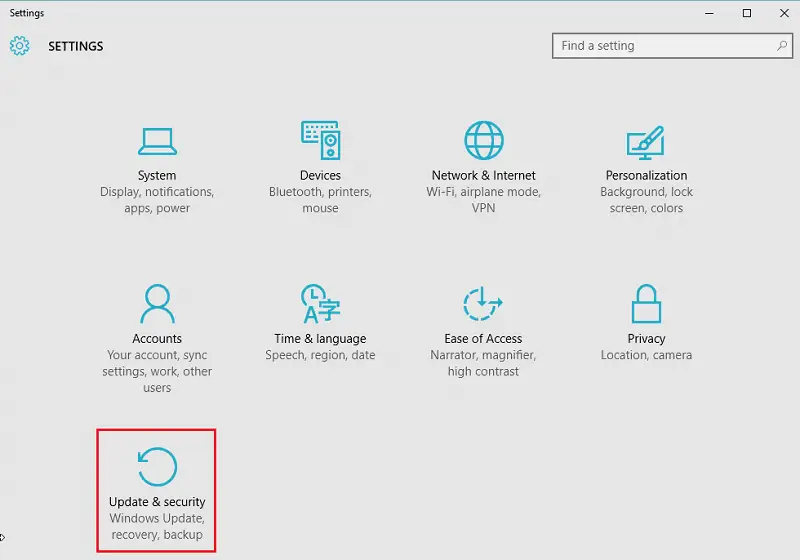Image resolution: width=800 pixels, height=560 pixels.
Task: Click the Accounts label
Action: pyautogui.click(x=157, y=339)
